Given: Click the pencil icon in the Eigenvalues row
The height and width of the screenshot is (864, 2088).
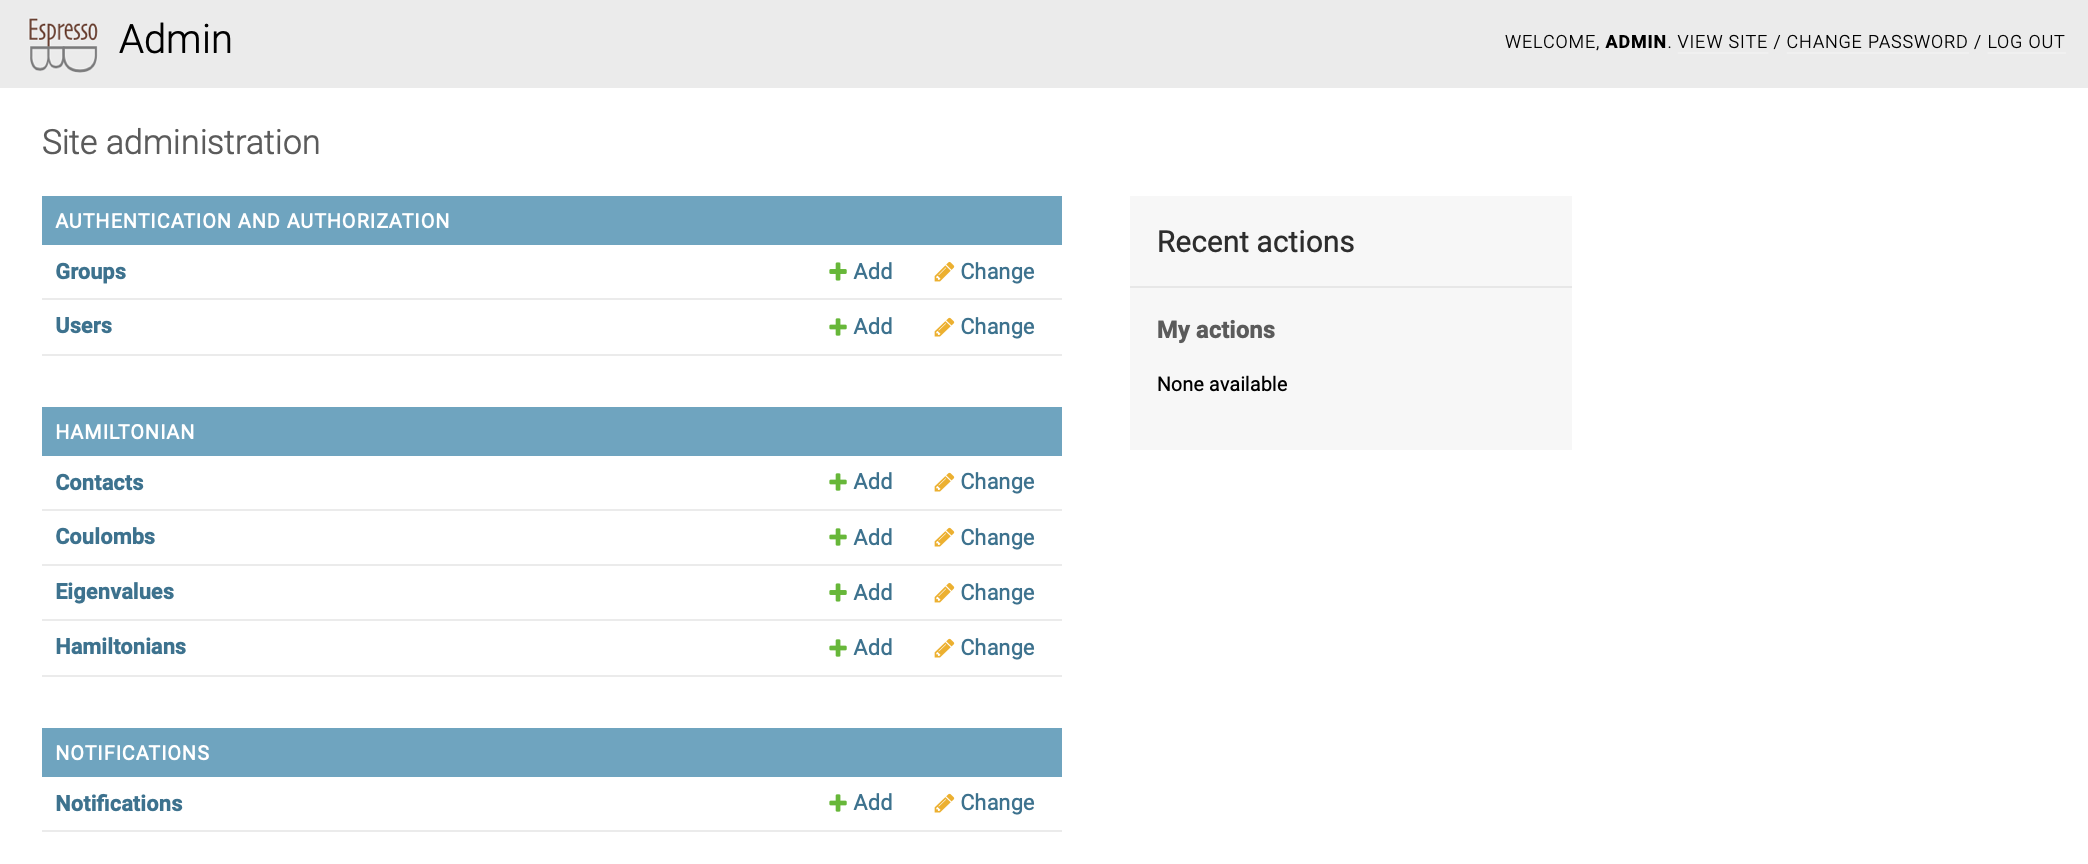Looking at the screenshot, I should pyautogui.click(x=943, y=593).
